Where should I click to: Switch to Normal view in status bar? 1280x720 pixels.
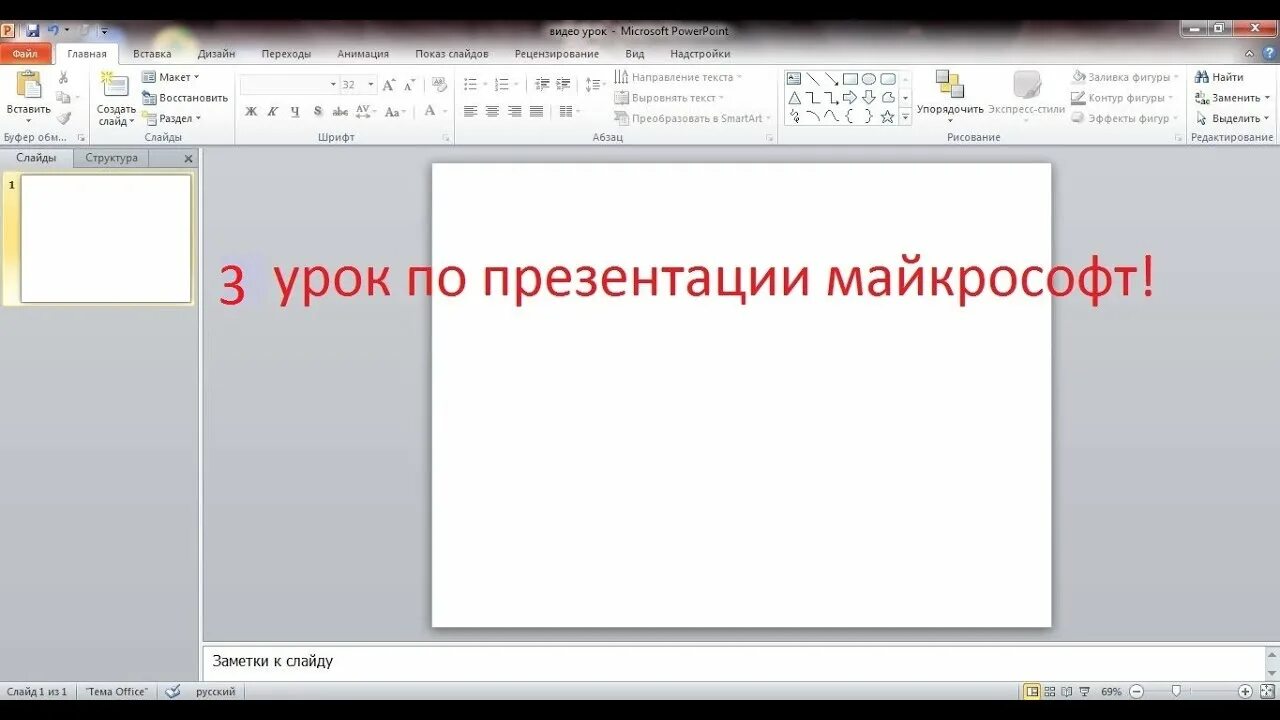[x=1032, y=691]
